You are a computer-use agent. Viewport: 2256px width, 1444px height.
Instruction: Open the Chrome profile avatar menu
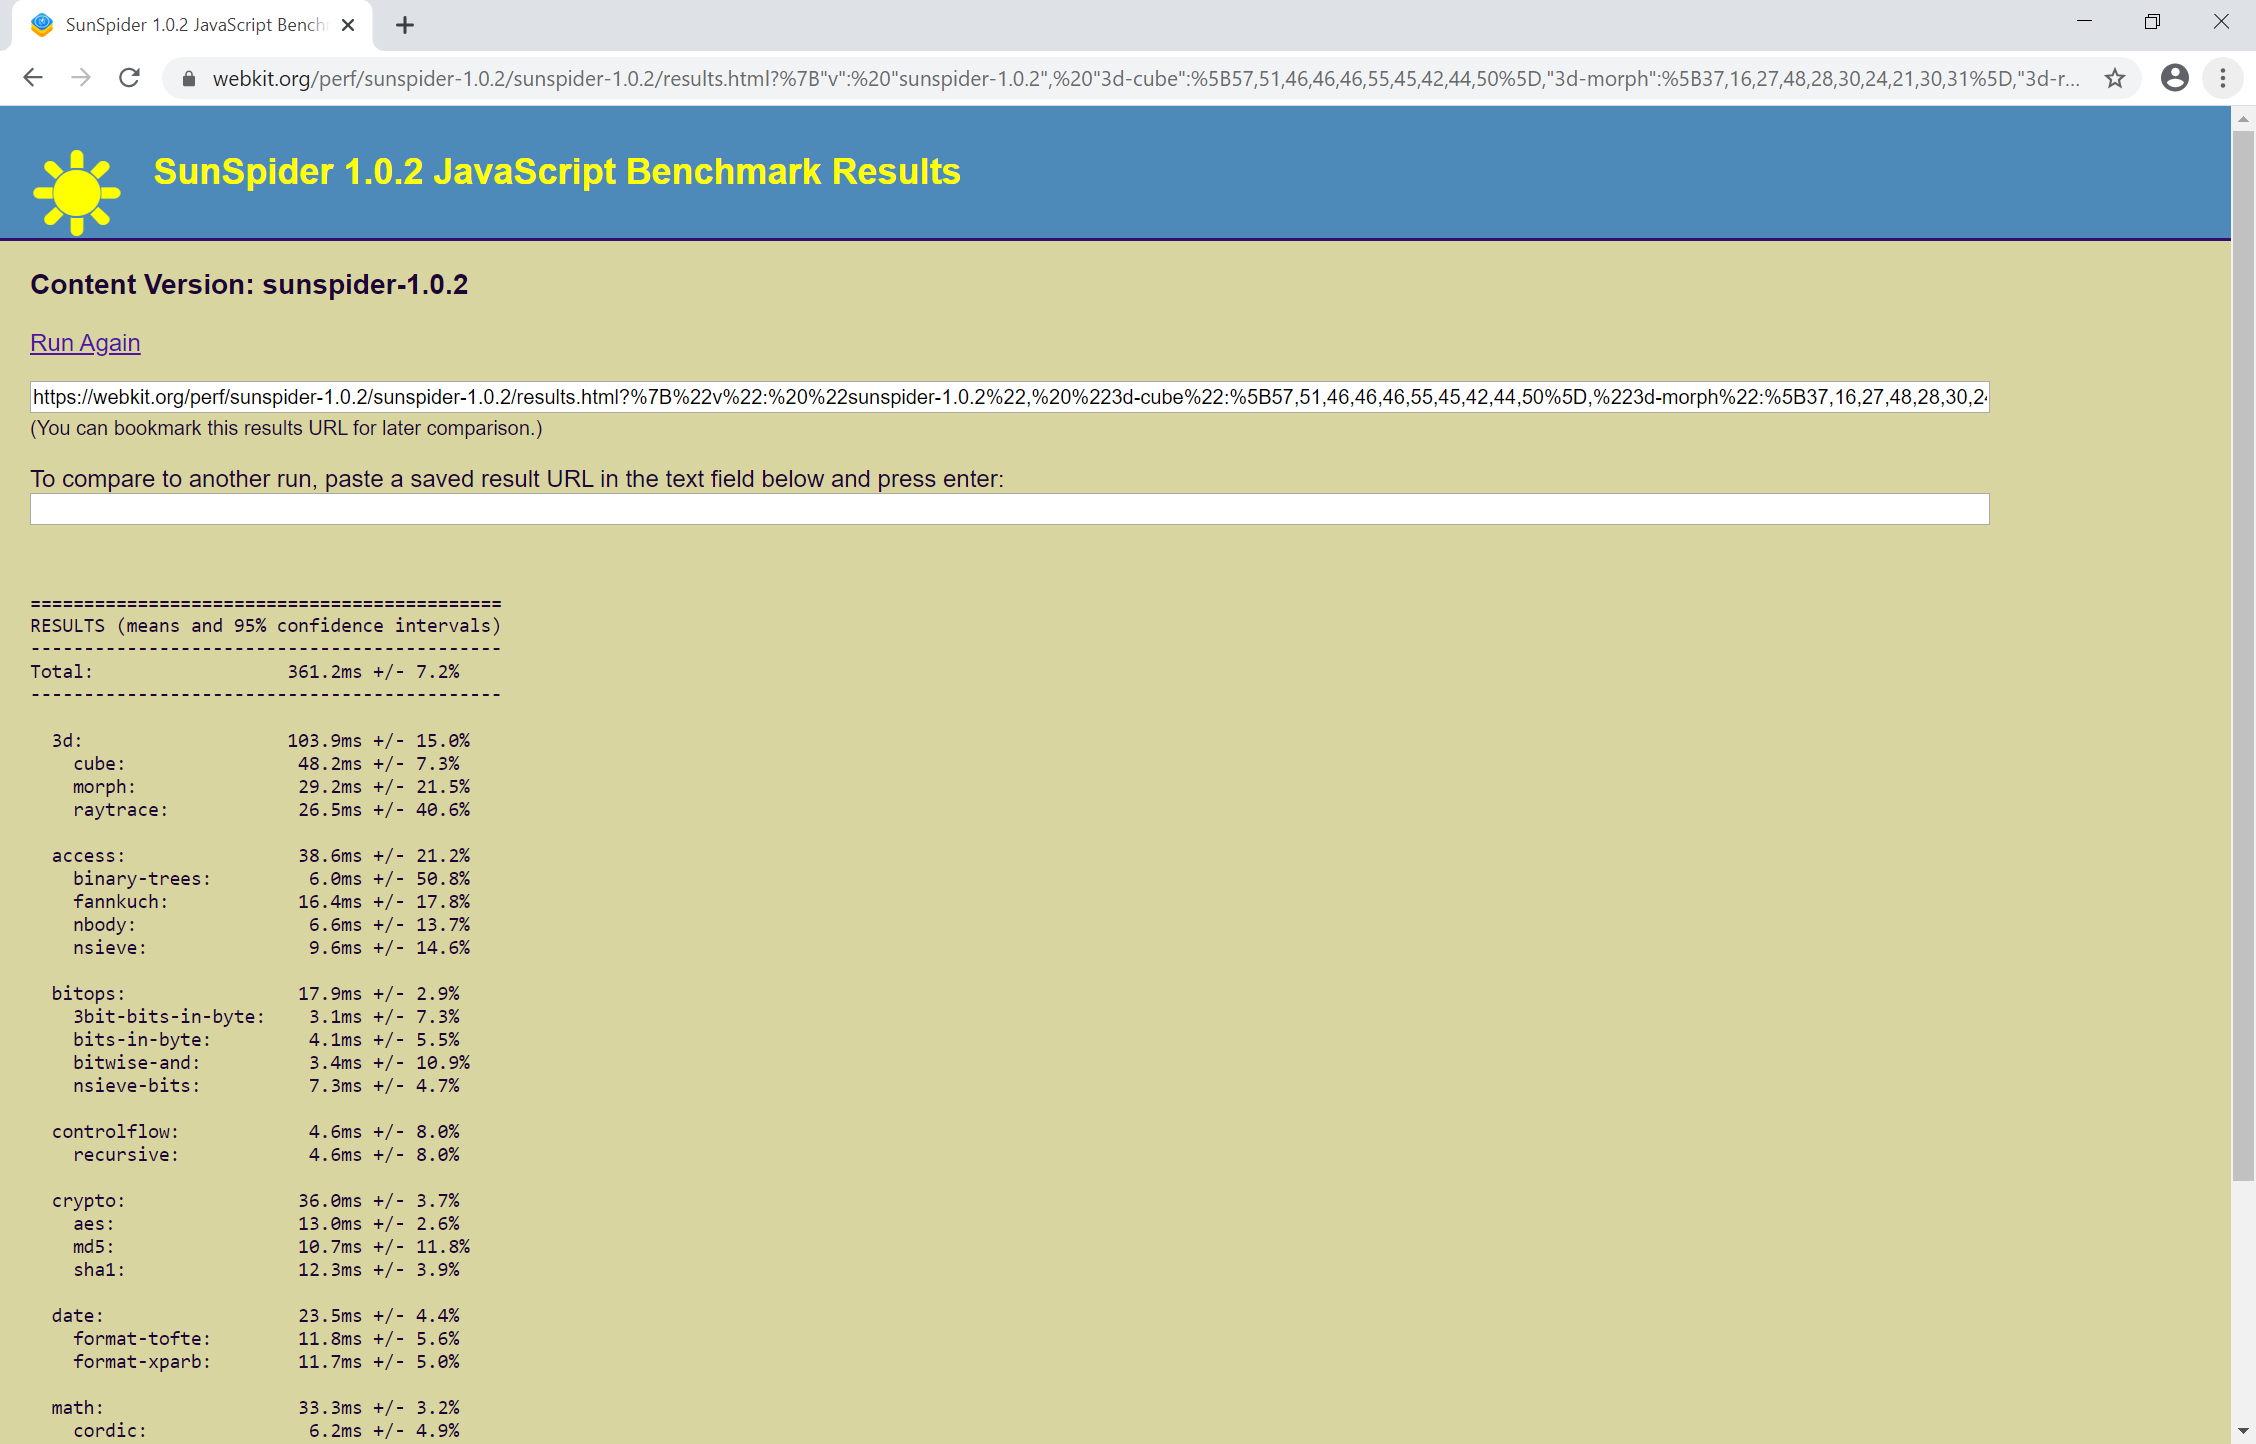[x=2175, y=78]
